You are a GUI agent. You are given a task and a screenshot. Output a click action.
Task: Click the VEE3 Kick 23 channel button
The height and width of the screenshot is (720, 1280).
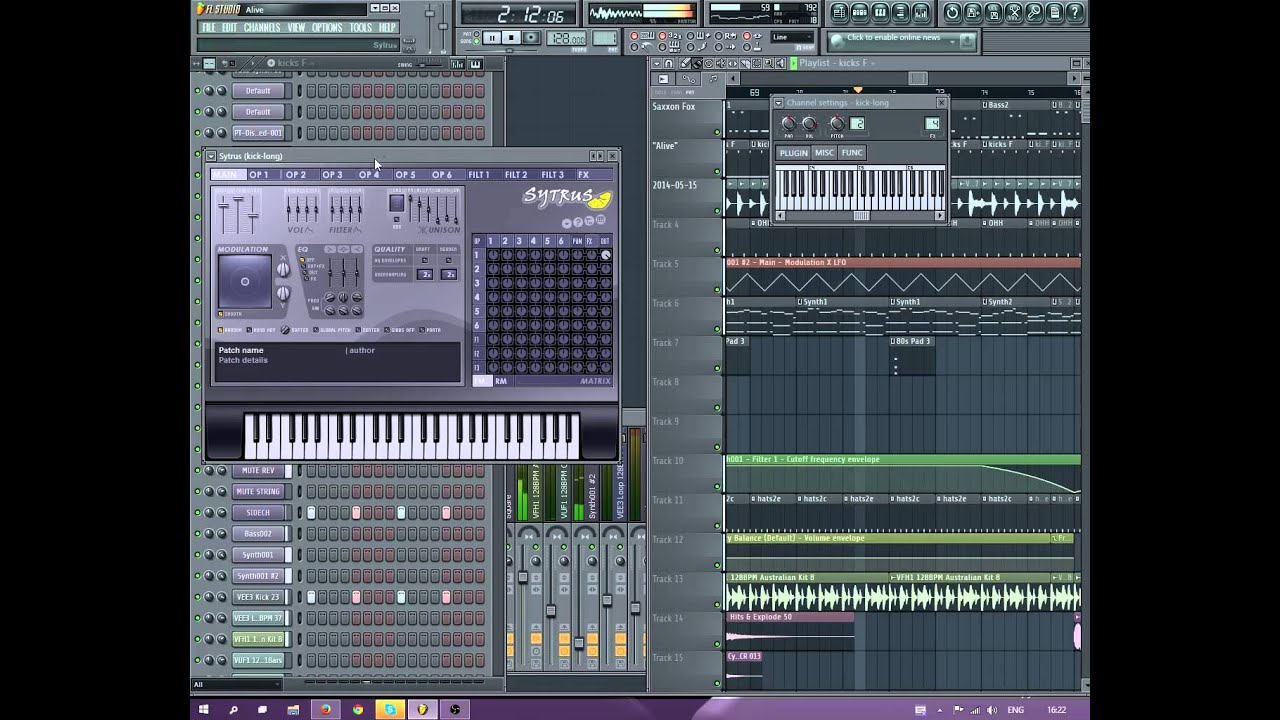click(x=258, y=597)
